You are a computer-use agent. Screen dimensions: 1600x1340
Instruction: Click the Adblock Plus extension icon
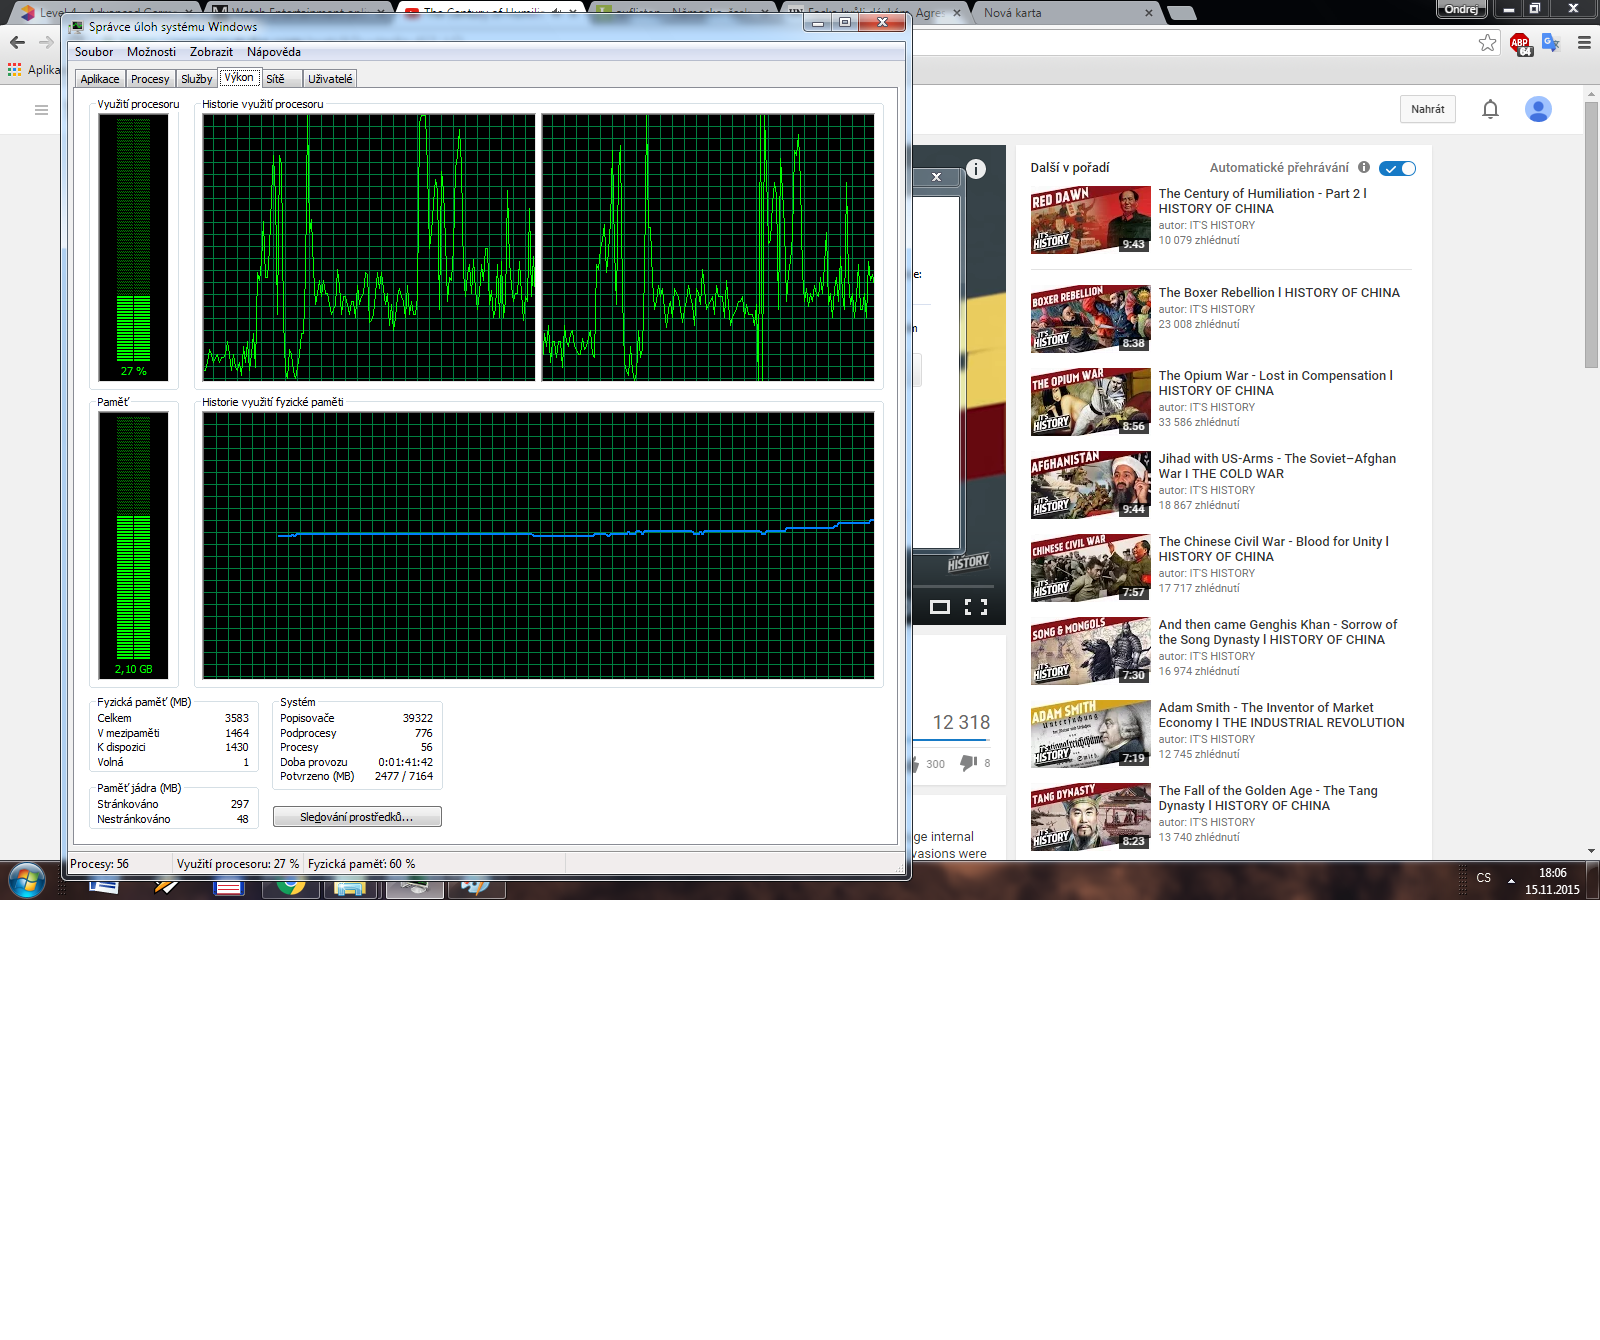tap(1520, 43)
